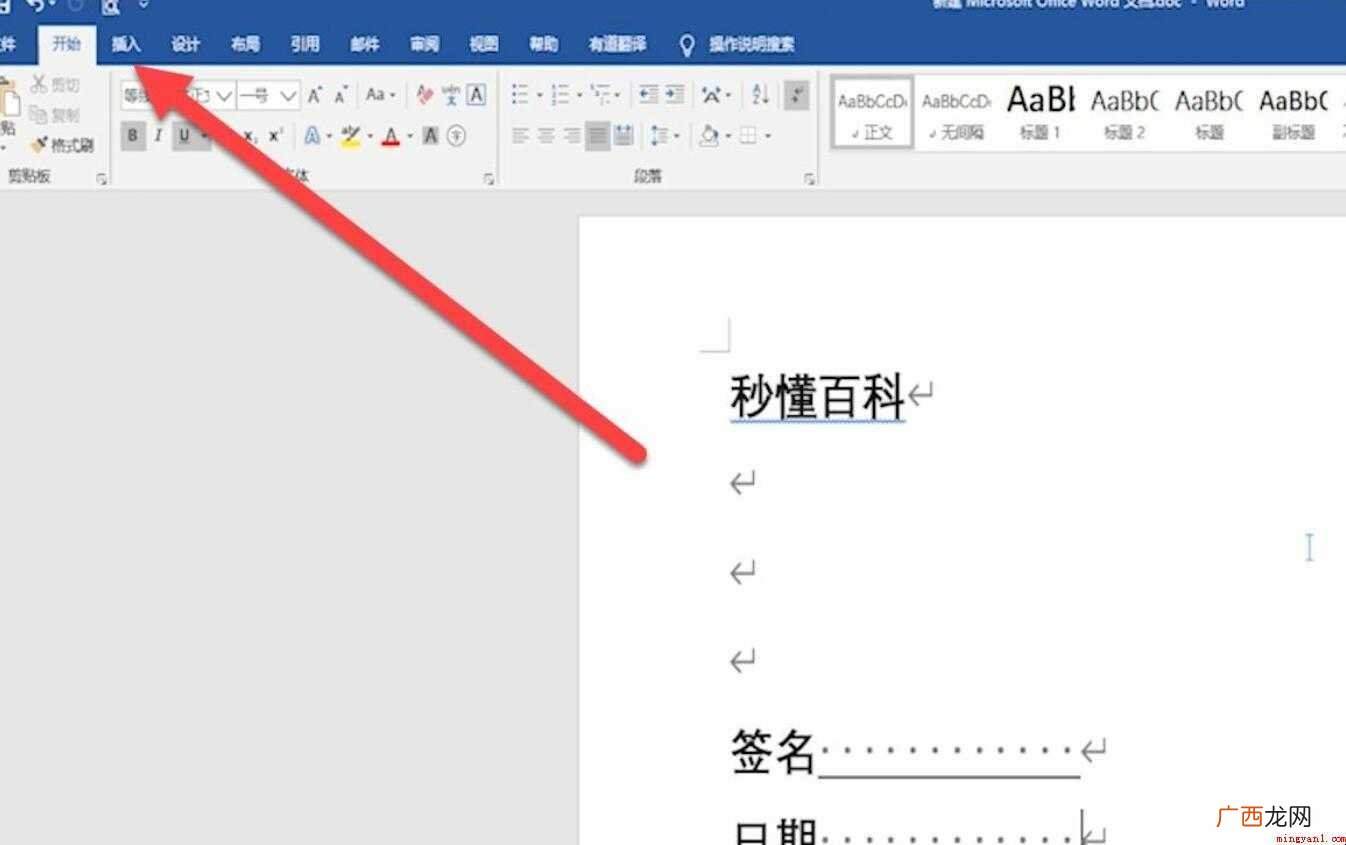
Task: Apply the 副标题 (Subtitle) style
Action: click(1293, 113)
